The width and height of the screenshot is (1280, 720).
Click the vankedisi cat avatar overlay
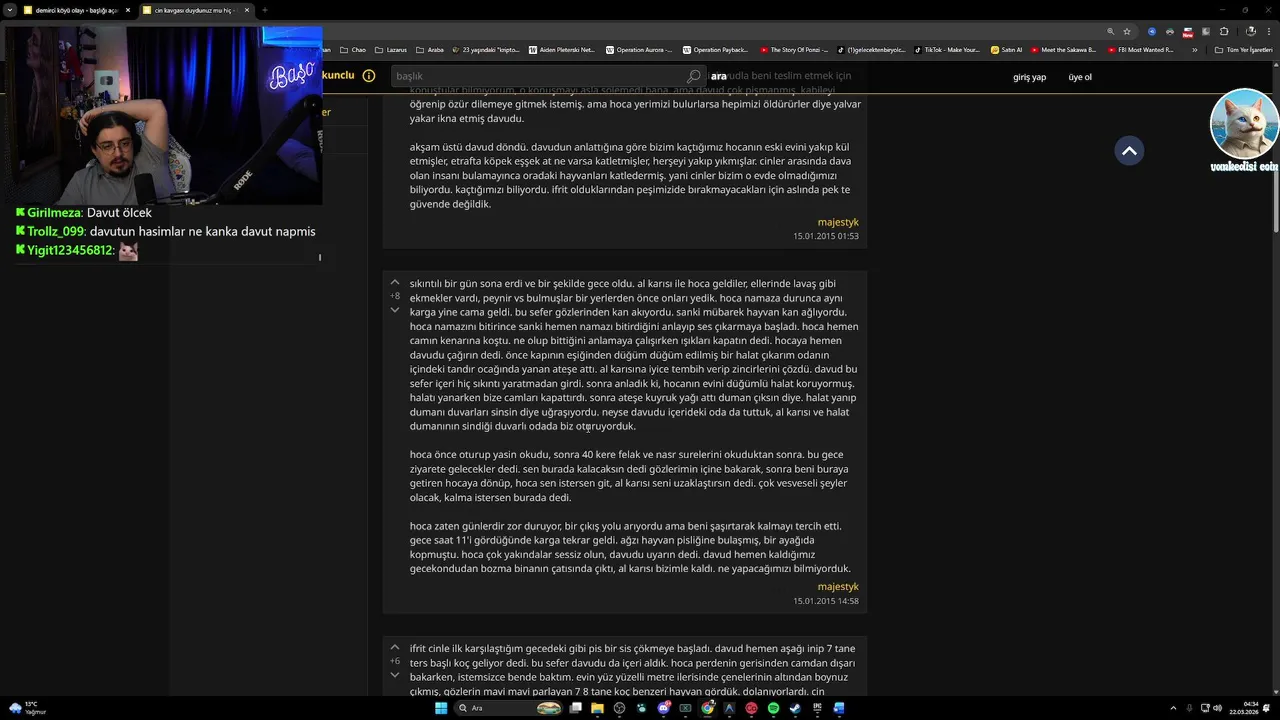tap(1244, 125)
